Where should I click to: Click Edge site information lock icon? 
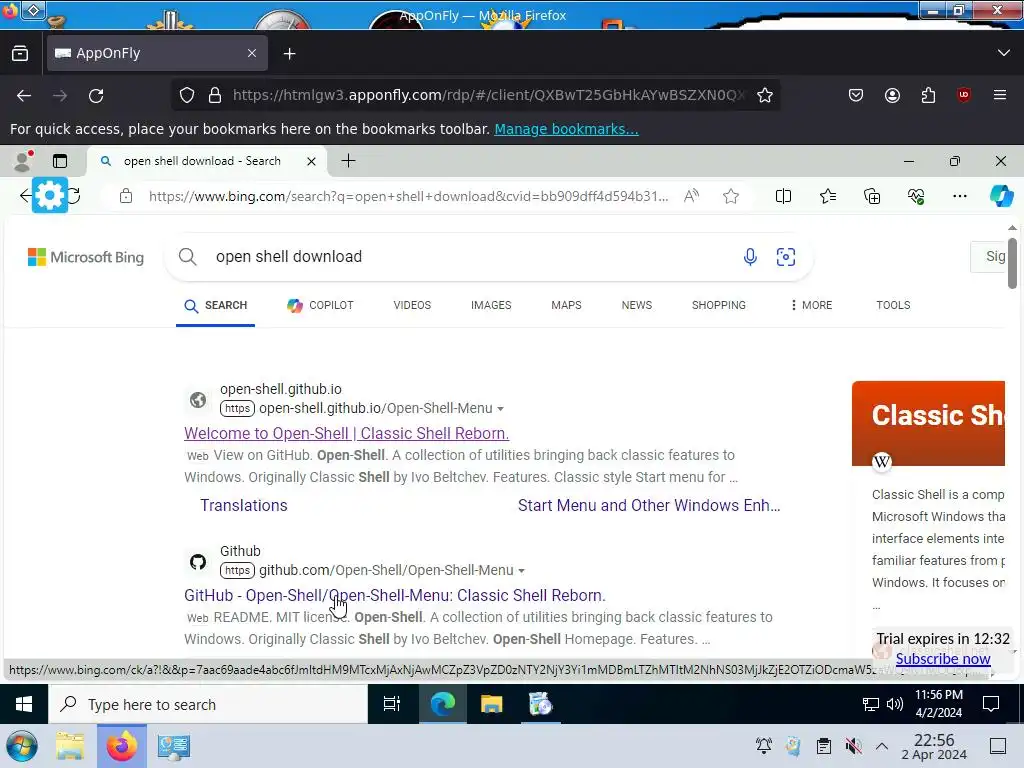126,196
